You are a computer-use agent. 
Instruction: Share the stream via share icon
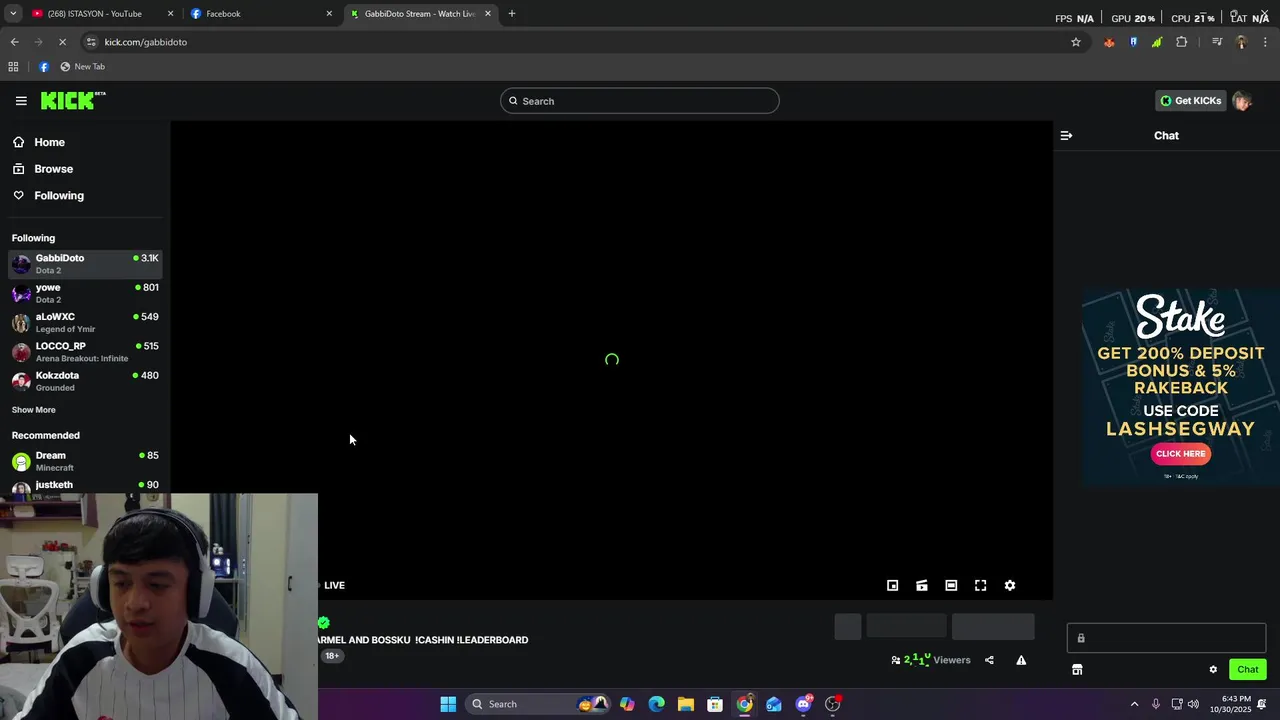(989, 660)
